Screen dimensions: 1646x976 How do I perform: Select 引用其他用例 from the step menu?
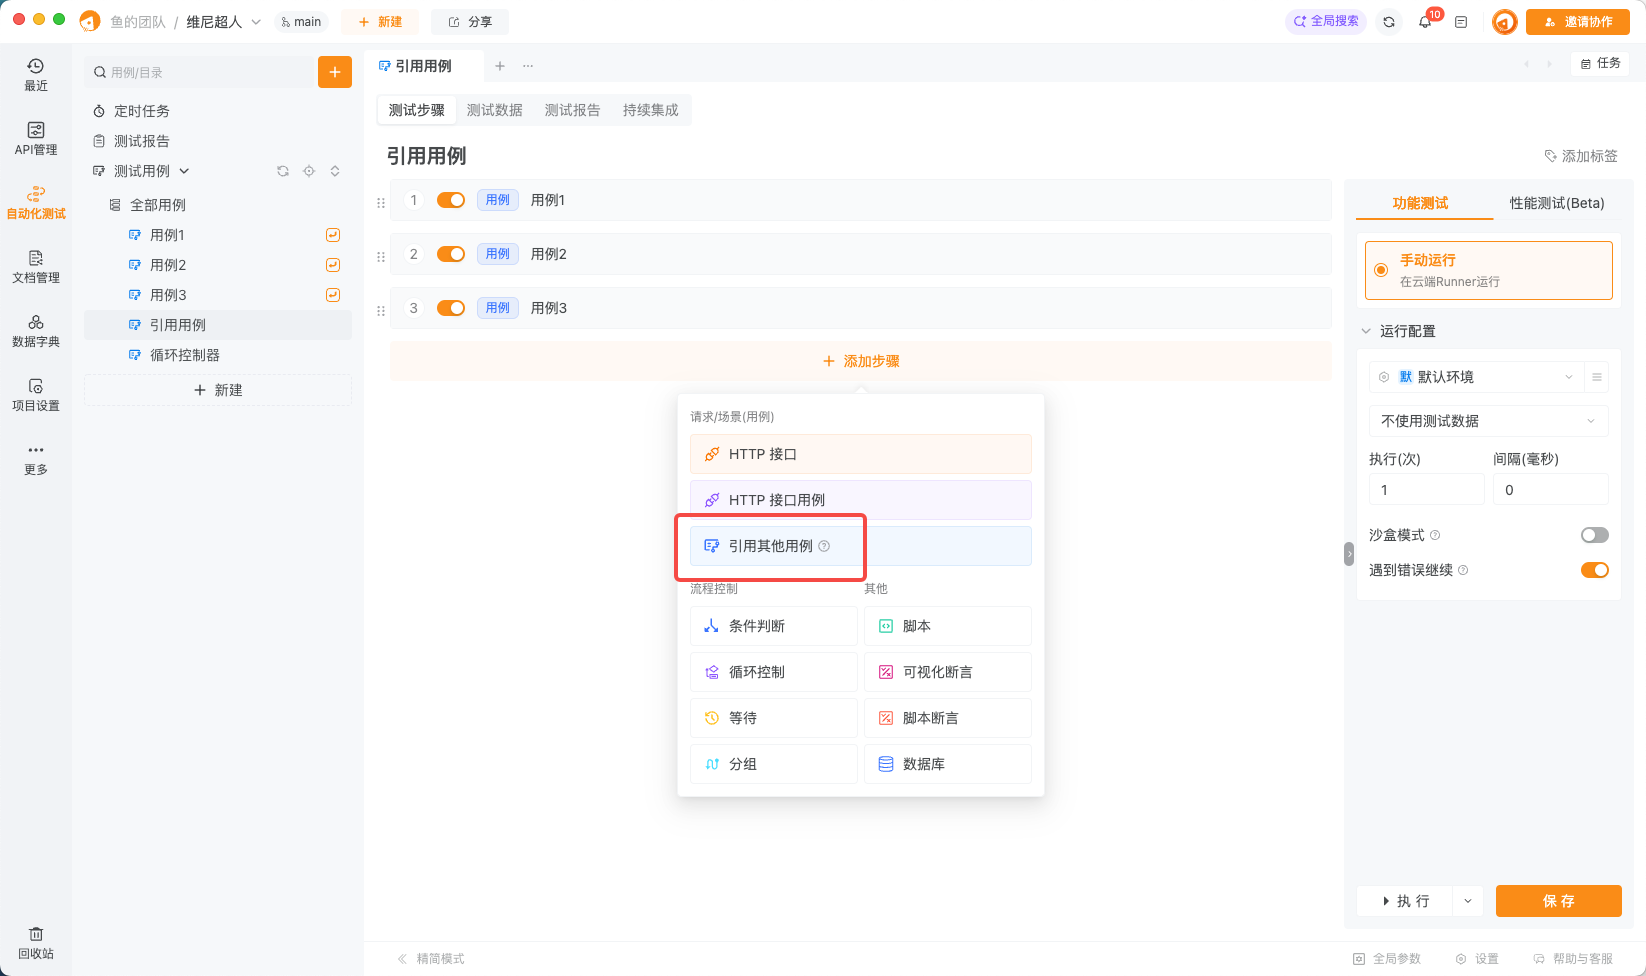(x=770, y=545)
